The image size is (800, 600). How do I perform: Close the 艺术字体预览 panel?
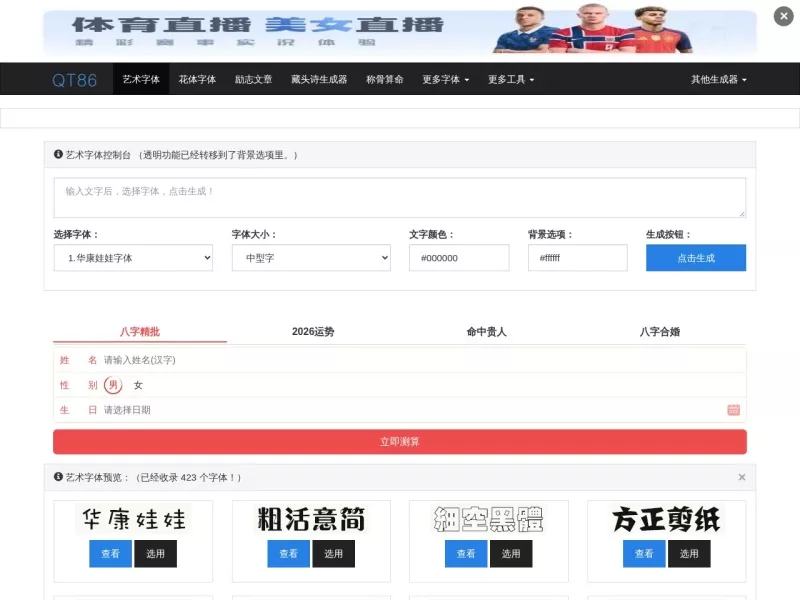point(741,477)
